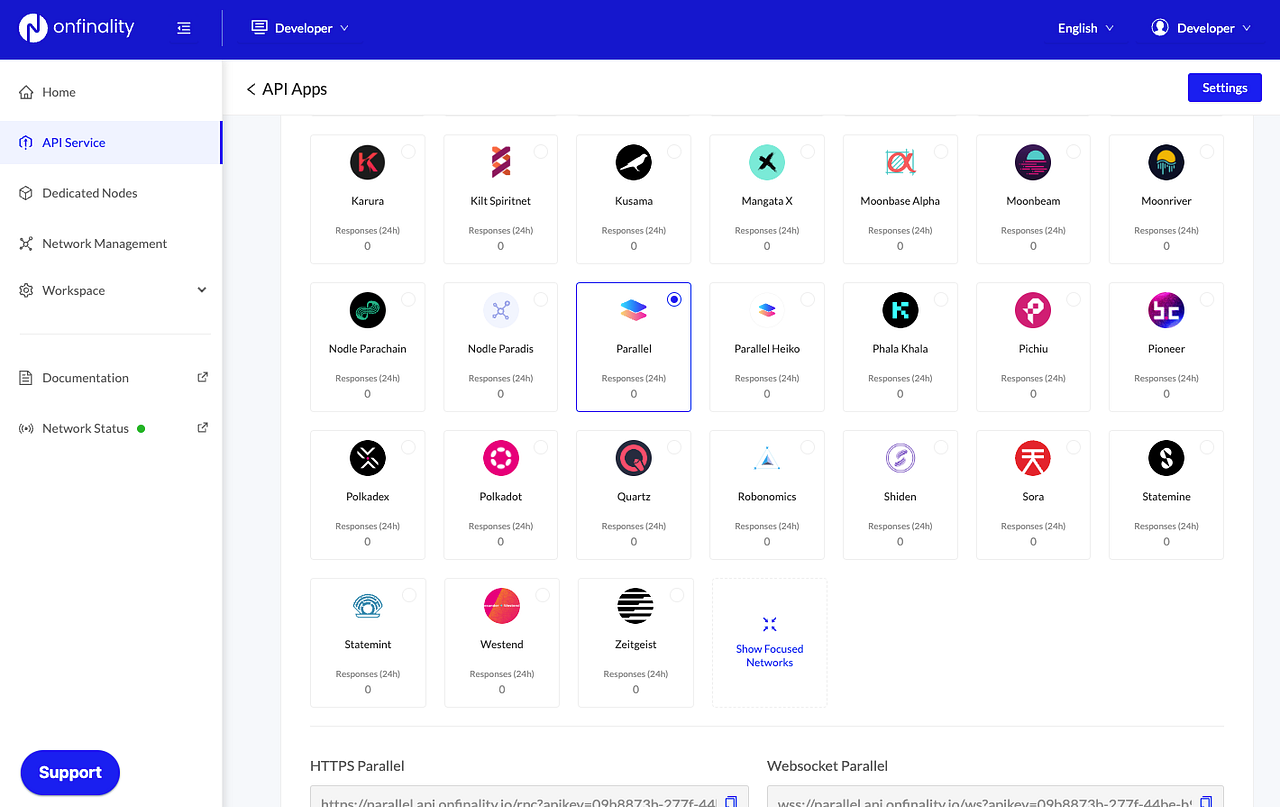Select the Moonbeam radio button

tap(1073, 151)
